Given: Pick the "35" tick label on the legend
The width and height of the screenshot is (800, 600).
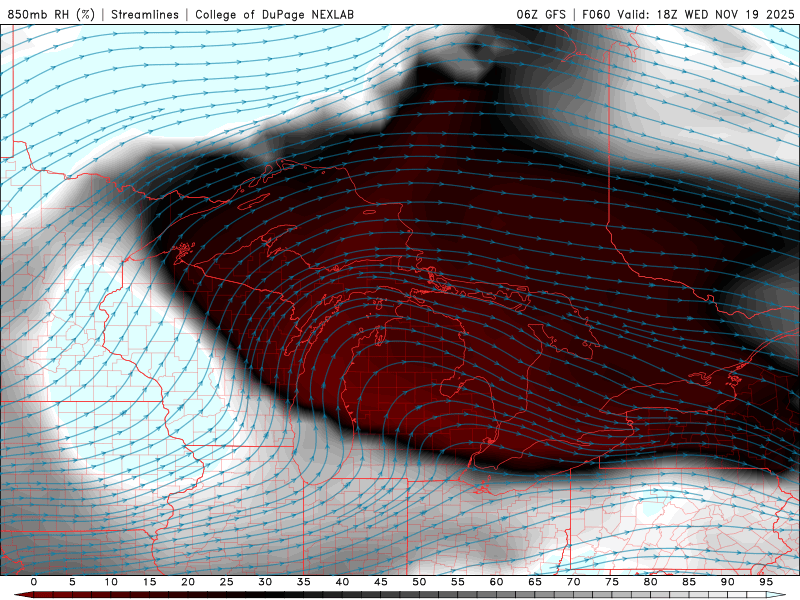Looking at the screenshot, I should coord(304,582).
